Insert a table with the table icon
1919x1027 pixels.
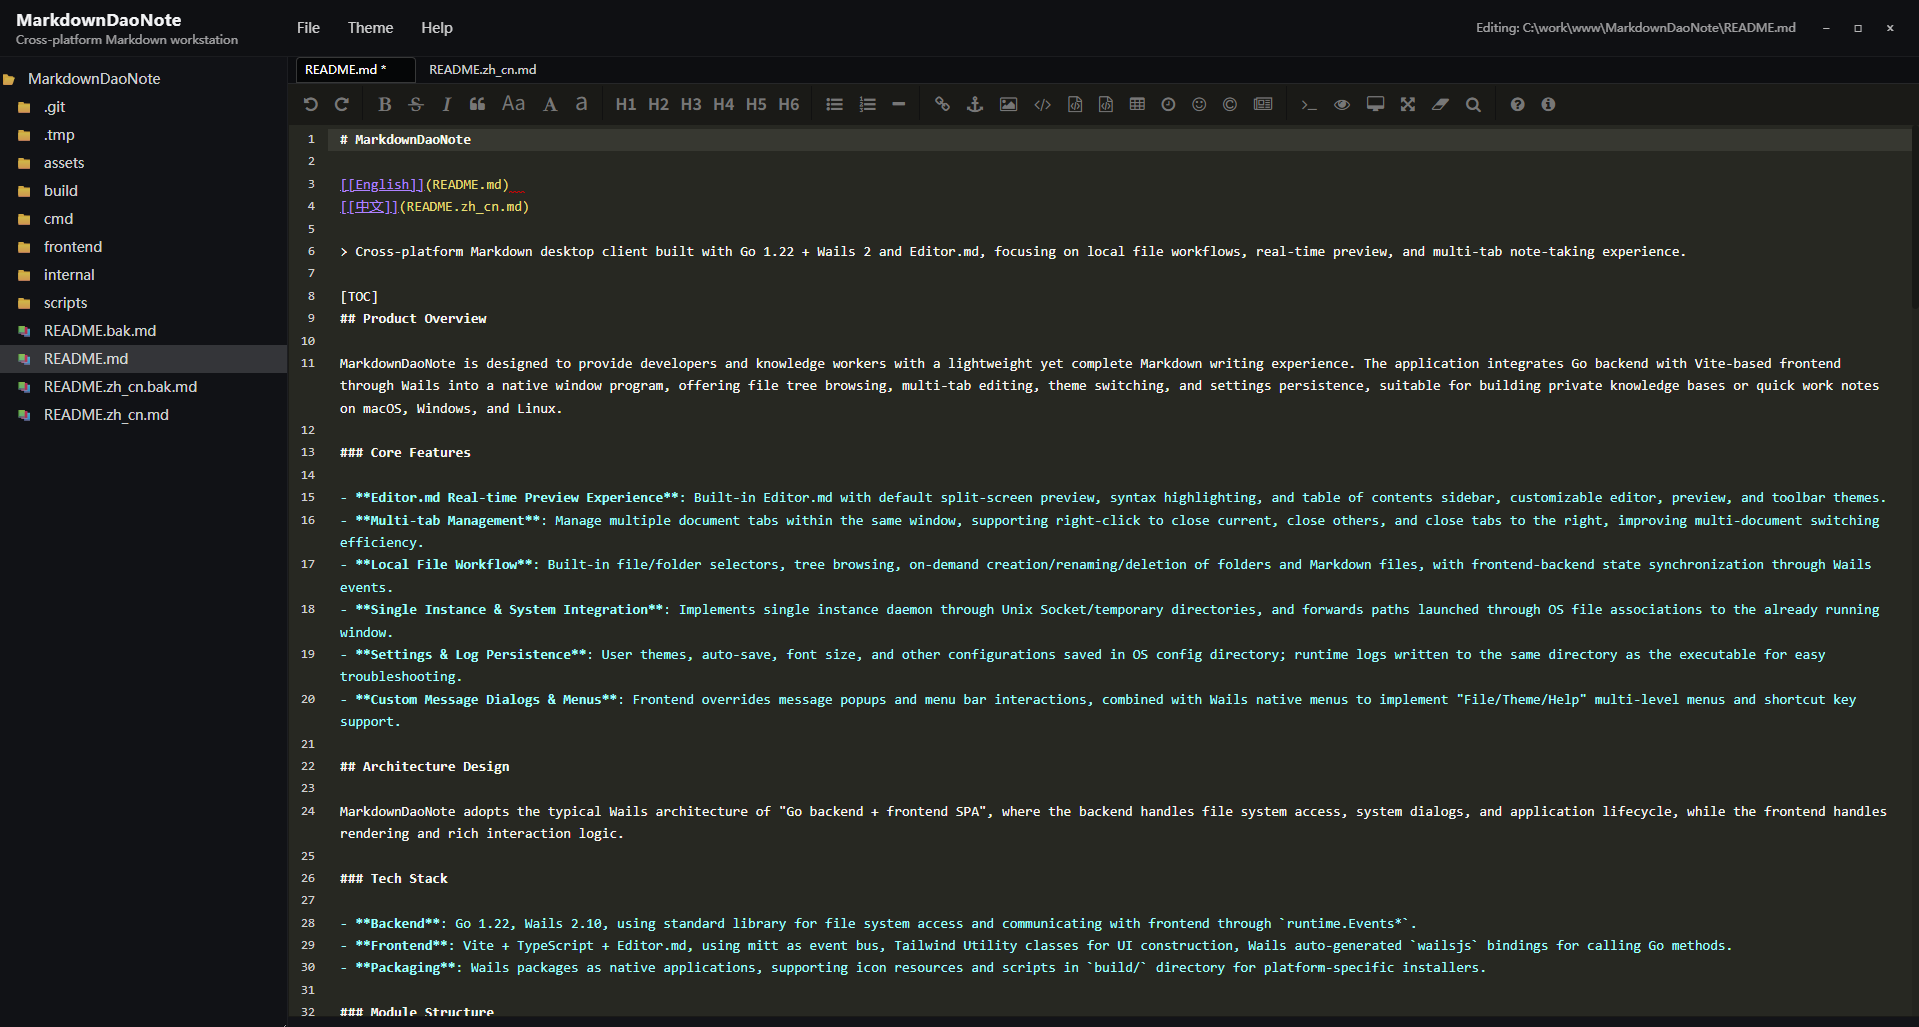coord(1137,104)
